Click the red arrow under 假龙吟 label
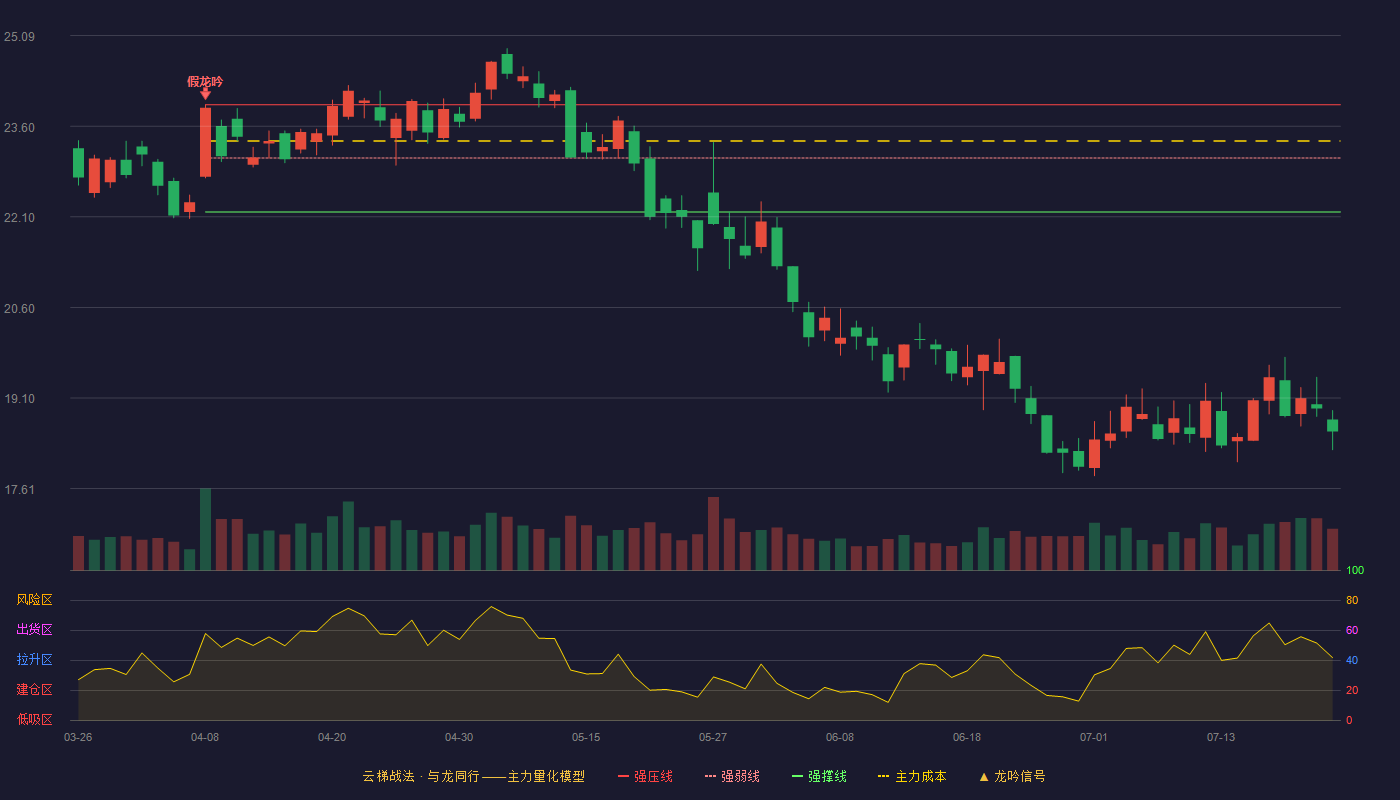Screen dimensions: 1400x800 [x=205, y=94]
